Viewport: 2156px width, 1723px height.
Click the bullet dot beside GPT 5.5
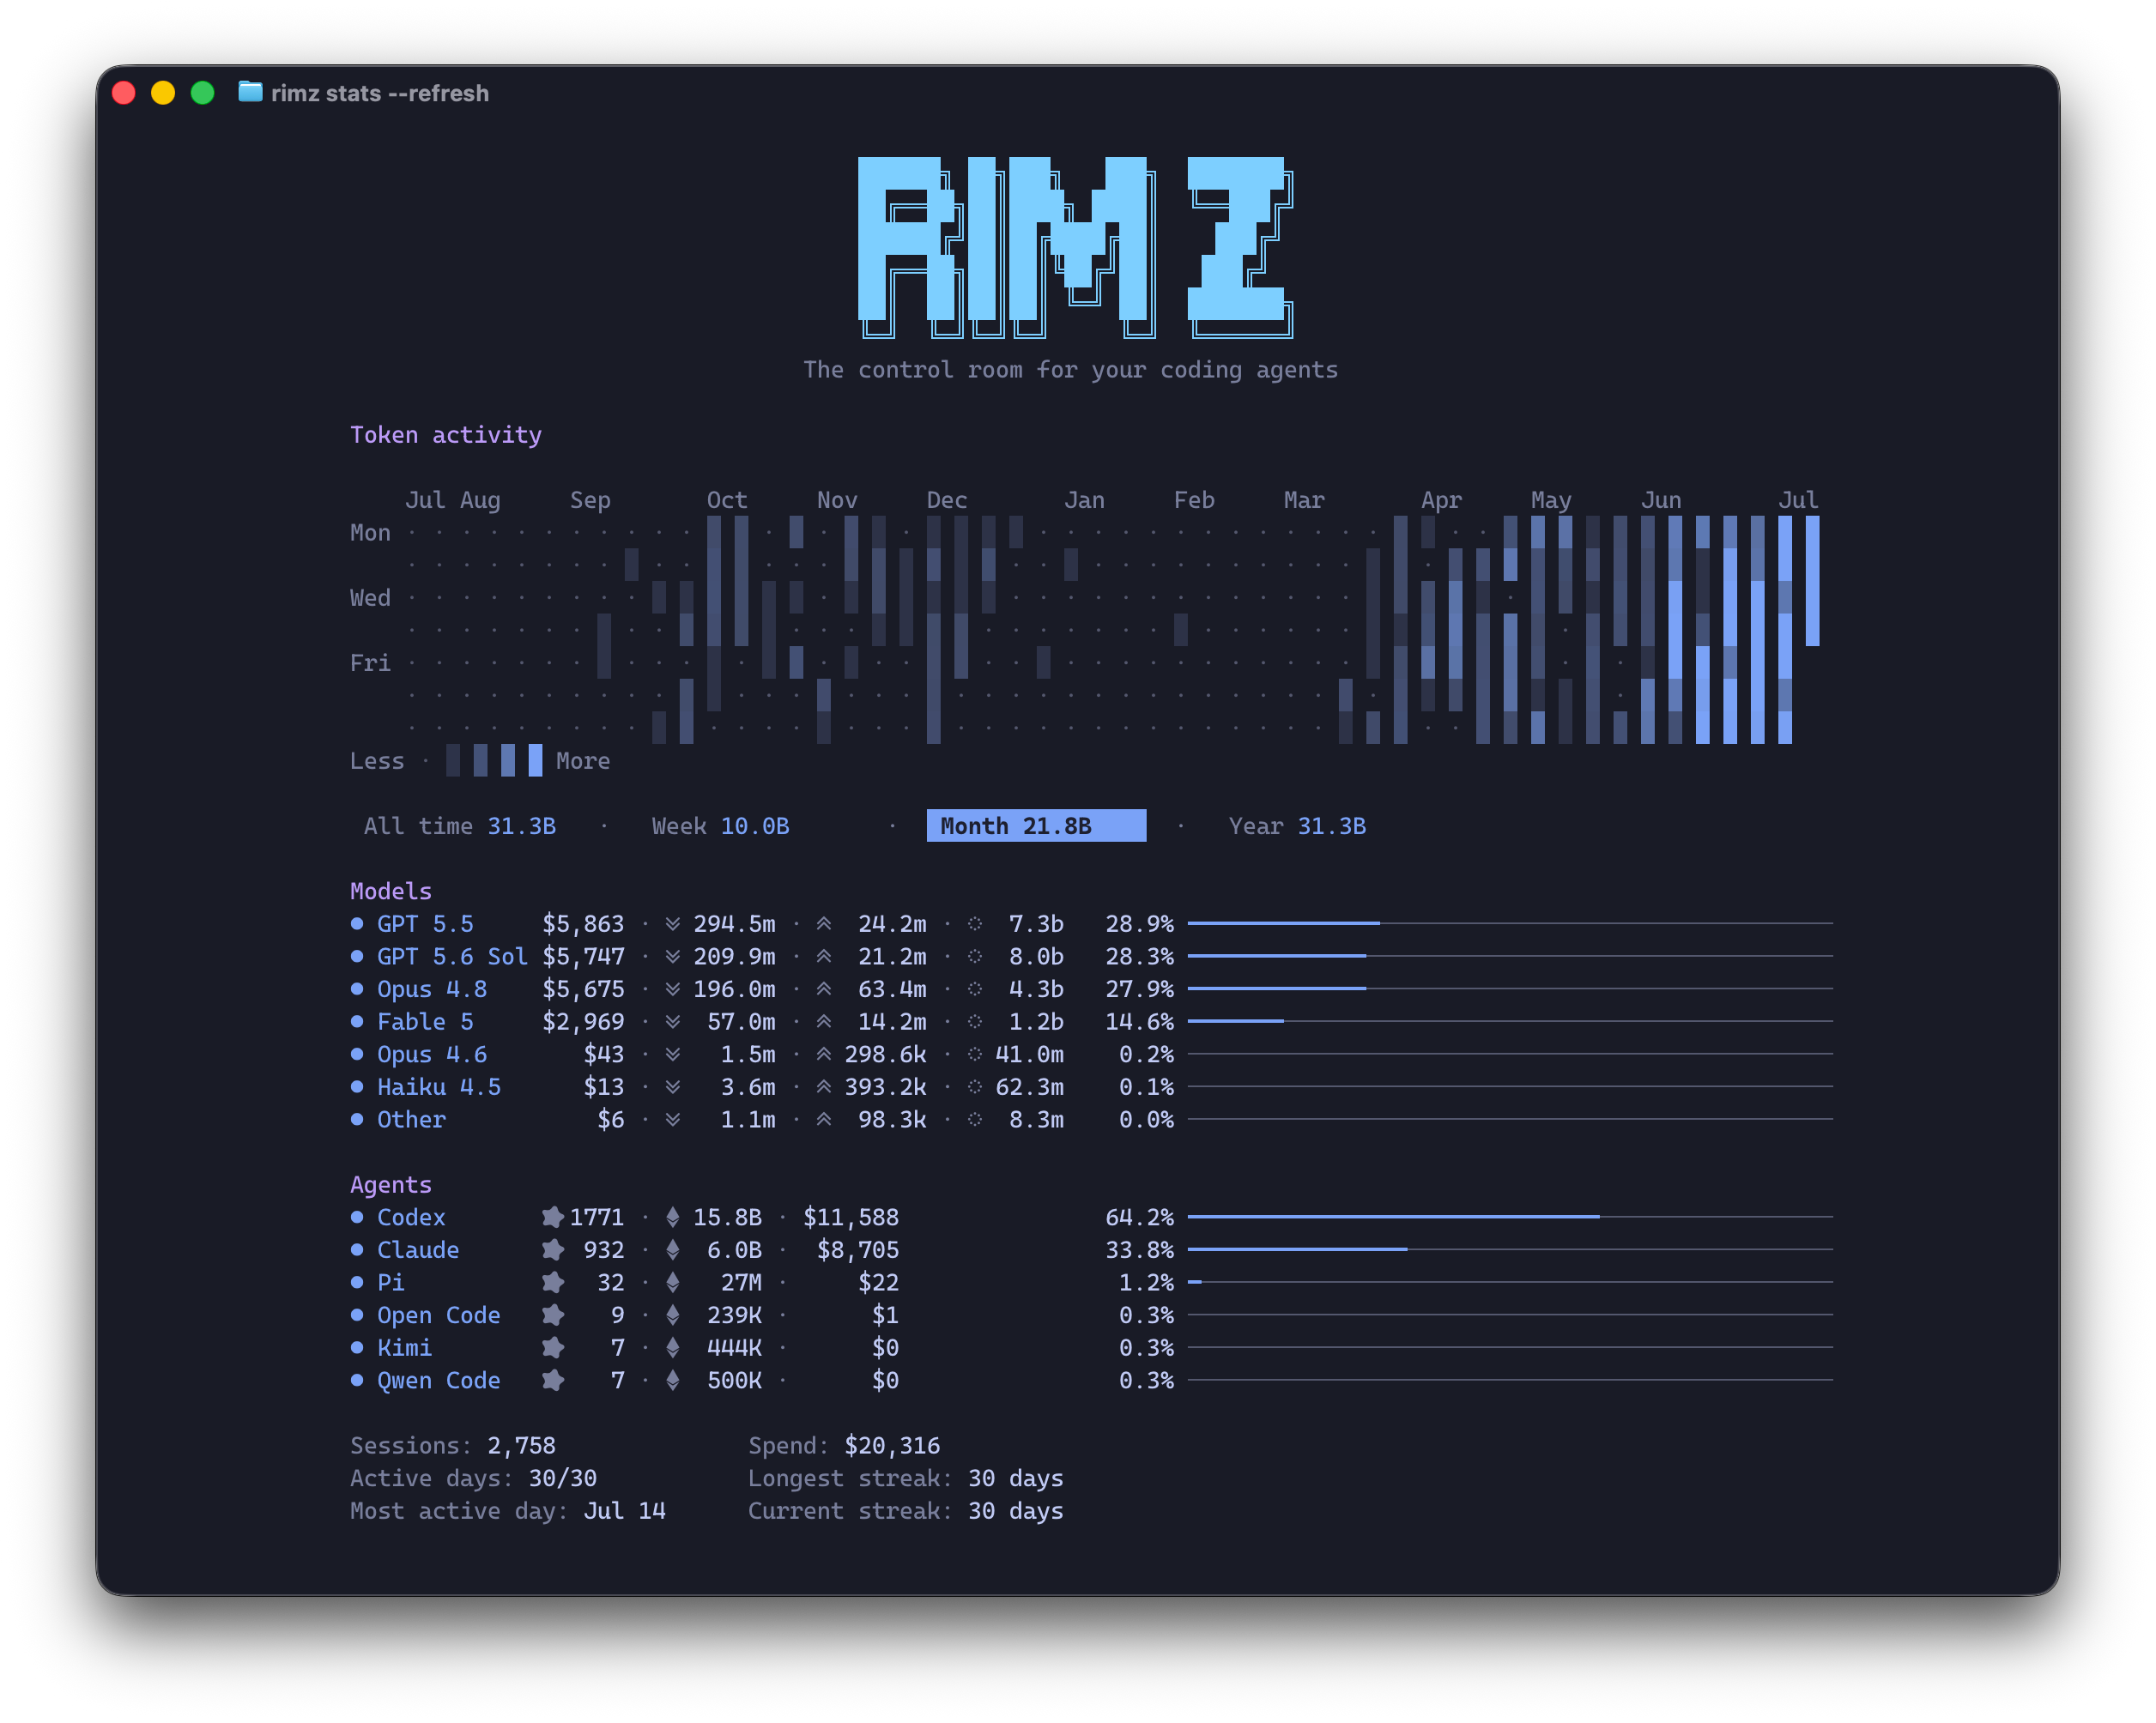(357, 924)
